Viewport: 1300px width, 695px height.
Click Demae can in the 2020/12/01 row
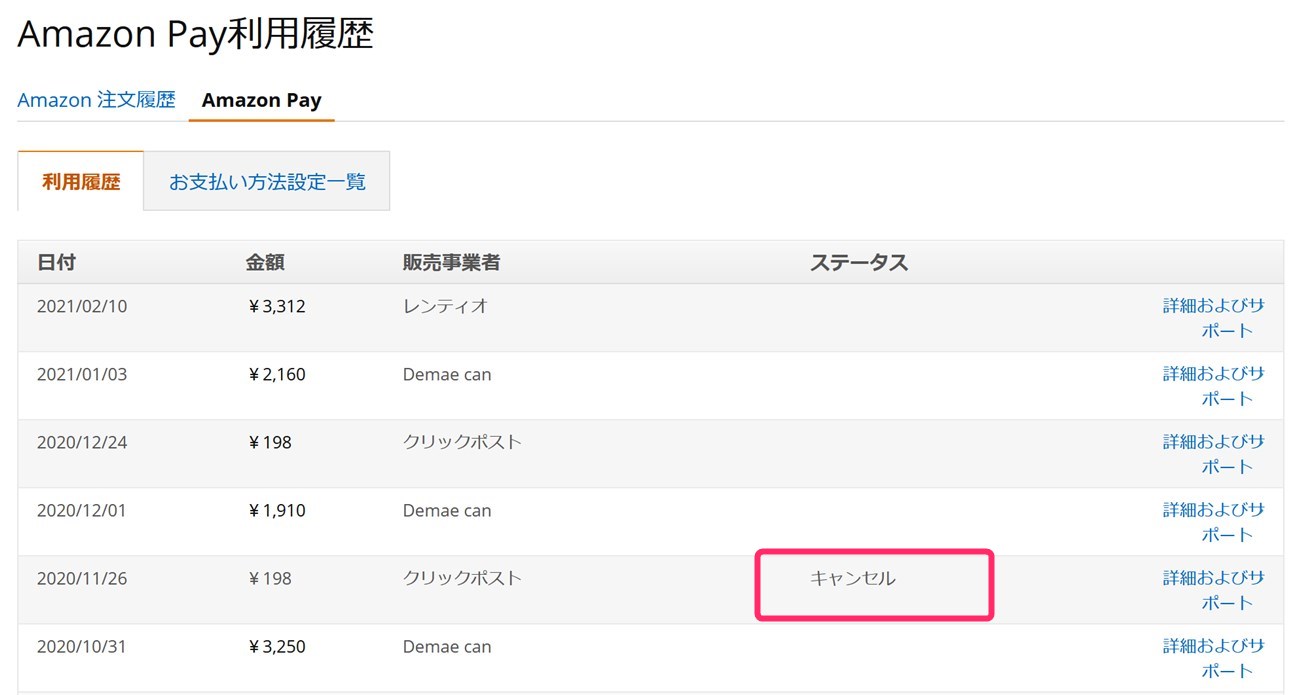coord(447,510)
